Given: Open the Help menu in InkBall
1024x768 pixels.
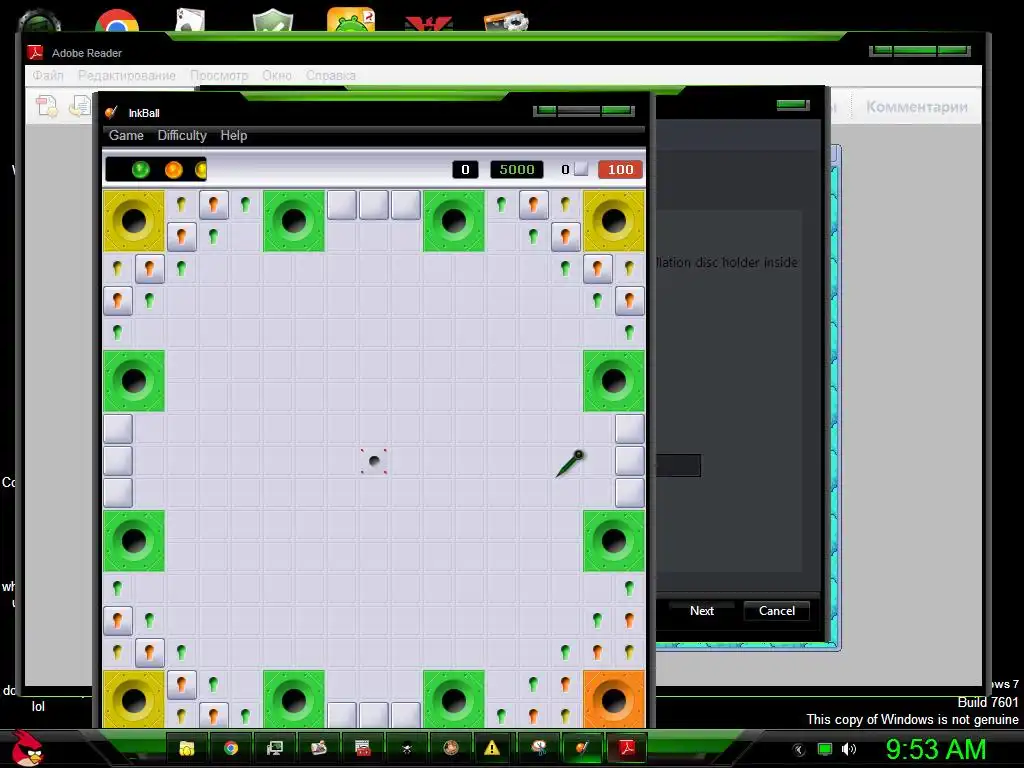Looking at the screenshot, I should [x=233, y=135].
